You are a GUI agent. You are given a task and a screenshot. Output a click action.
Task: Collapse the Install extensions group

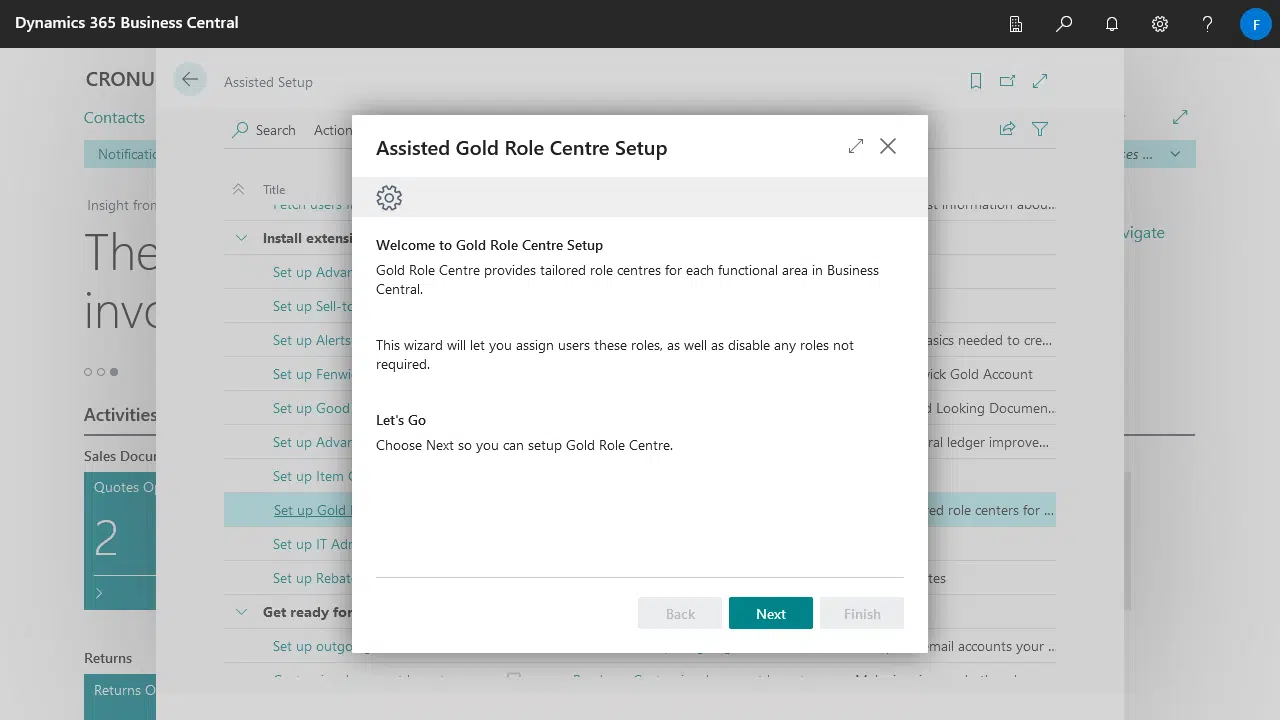coord(241,238)
